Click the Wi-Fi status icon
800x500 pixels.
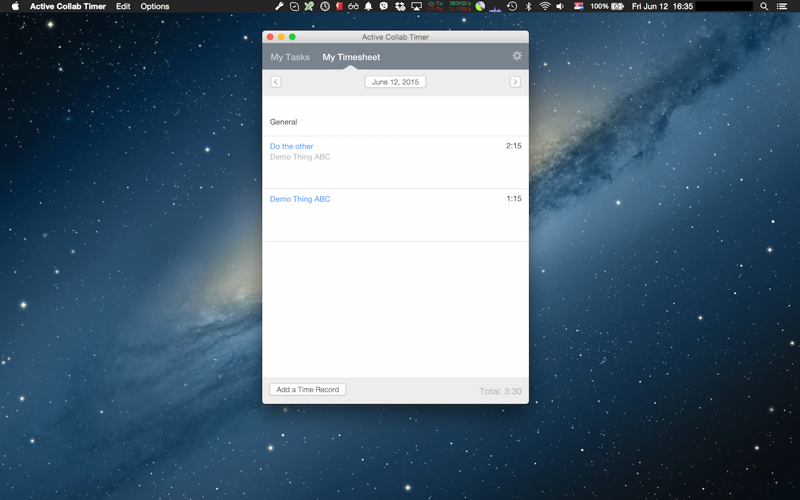coord(545,6)
